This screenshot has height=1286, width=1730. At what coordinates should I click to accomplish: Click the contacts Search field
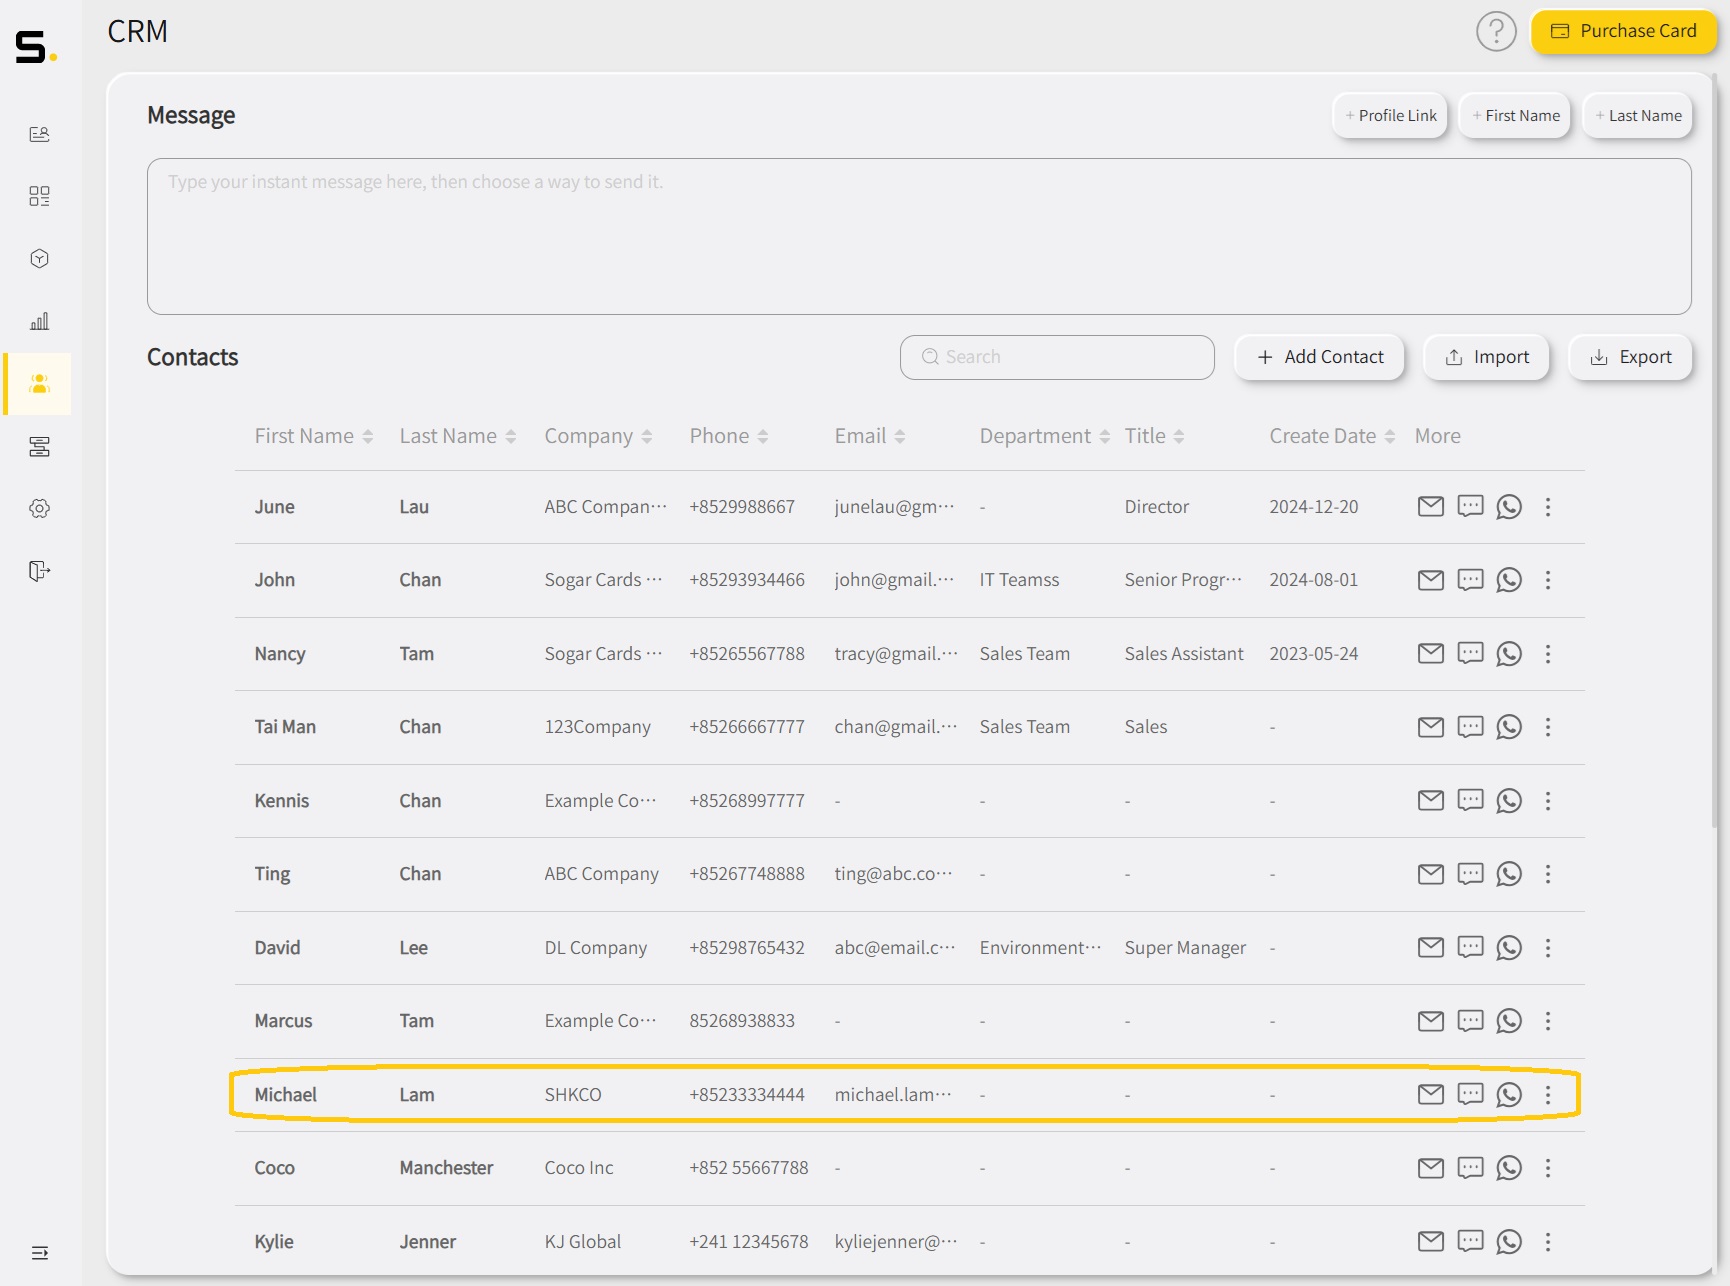pos(1057,357)
